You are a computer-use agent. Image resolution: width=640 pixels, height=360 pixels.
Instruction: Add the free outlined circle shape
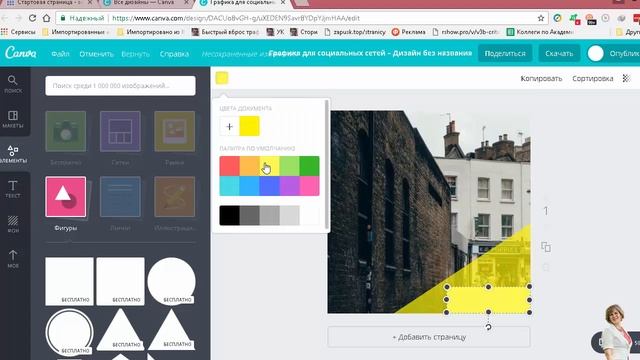point(69,332)
